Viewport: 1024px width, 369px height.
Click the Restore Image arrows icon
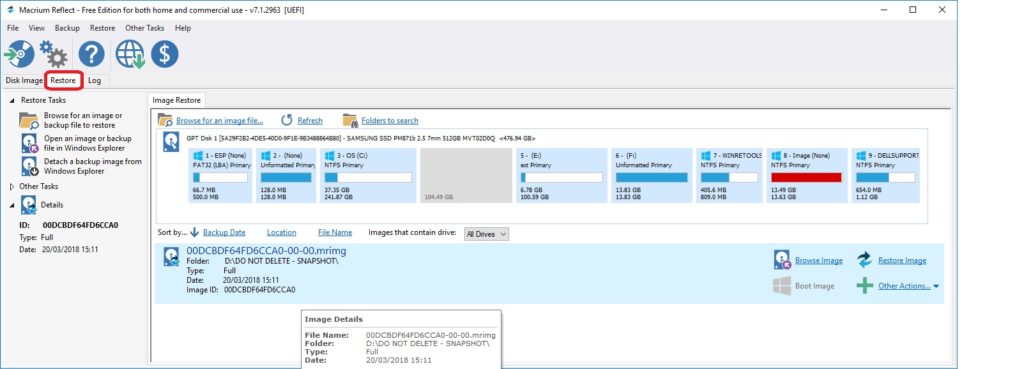pyautogui.click(x=864, y=260)
